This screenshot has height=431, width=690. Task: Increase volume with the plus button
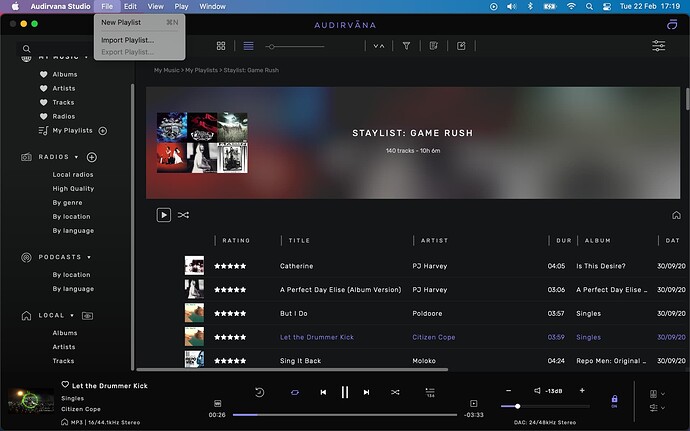[582, 390]
